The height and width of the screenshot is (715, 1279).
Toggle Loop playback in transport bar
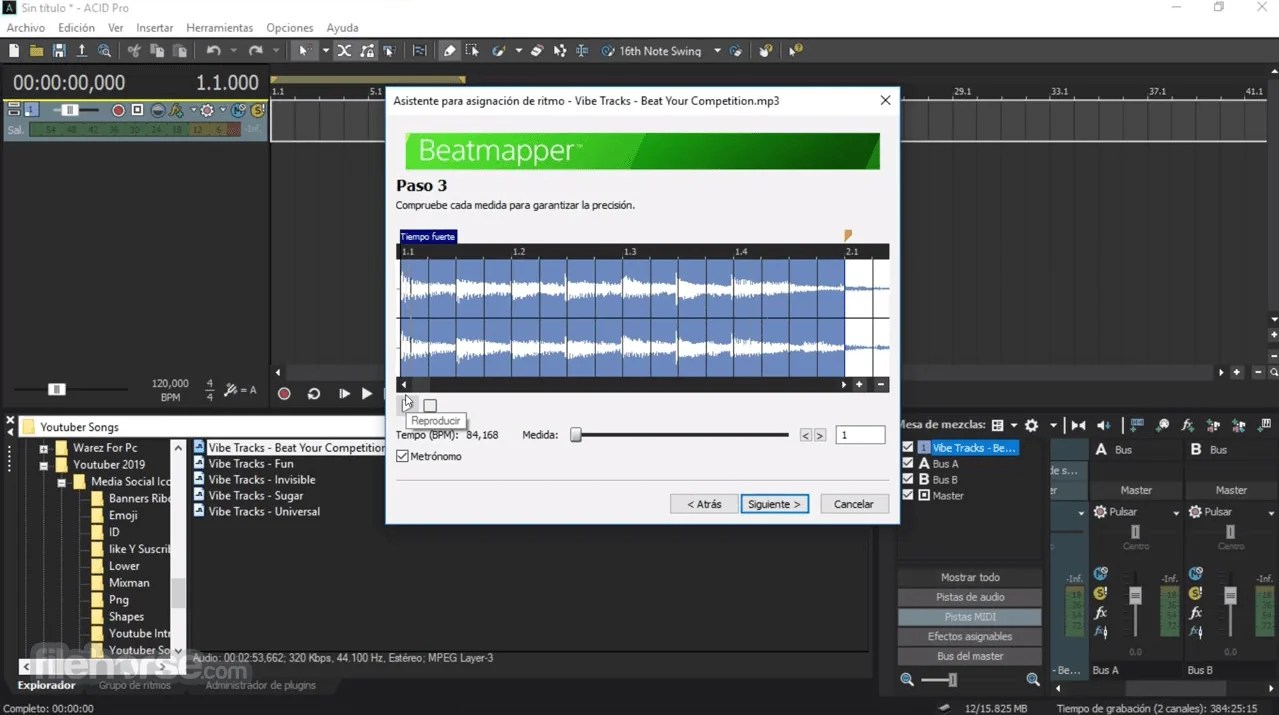click(x=314, y=394)
